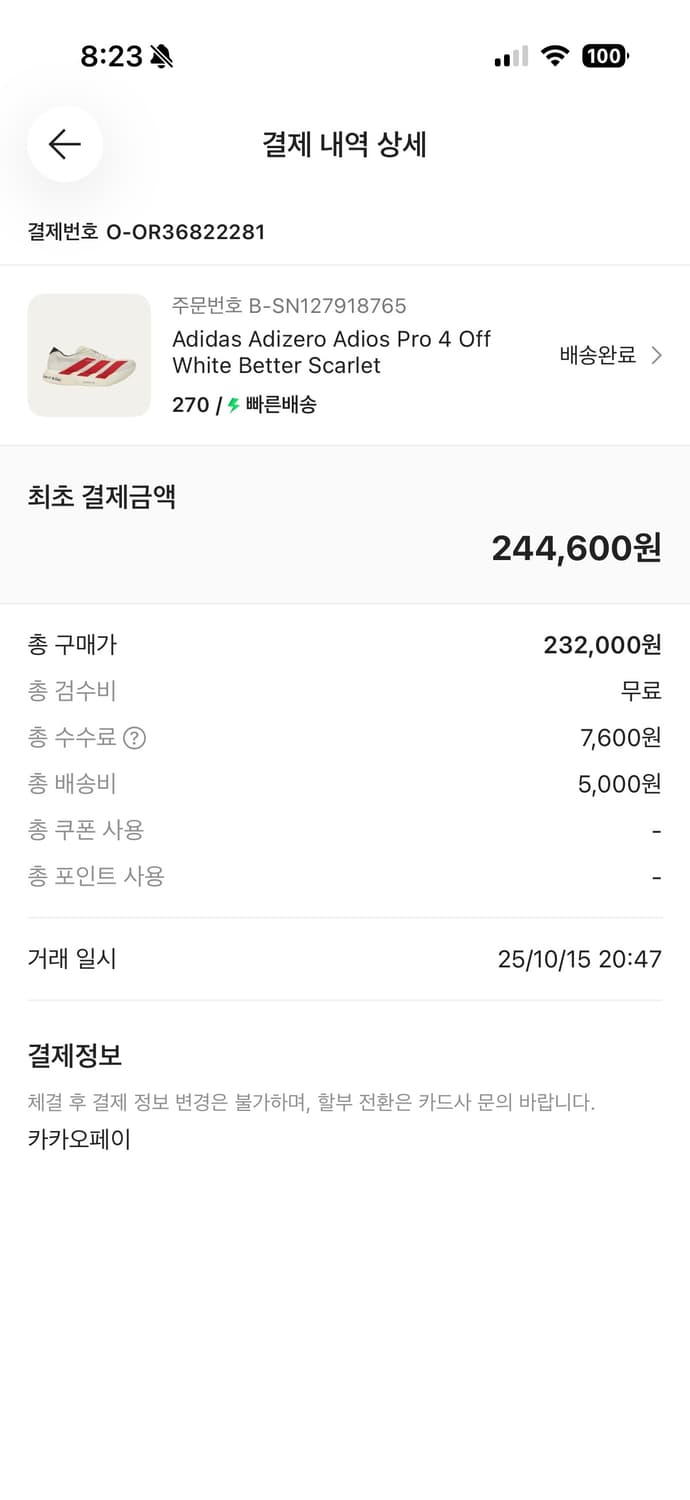
Task: Tap the lightning fast-delivery icon
Action: tap(234, 406)
